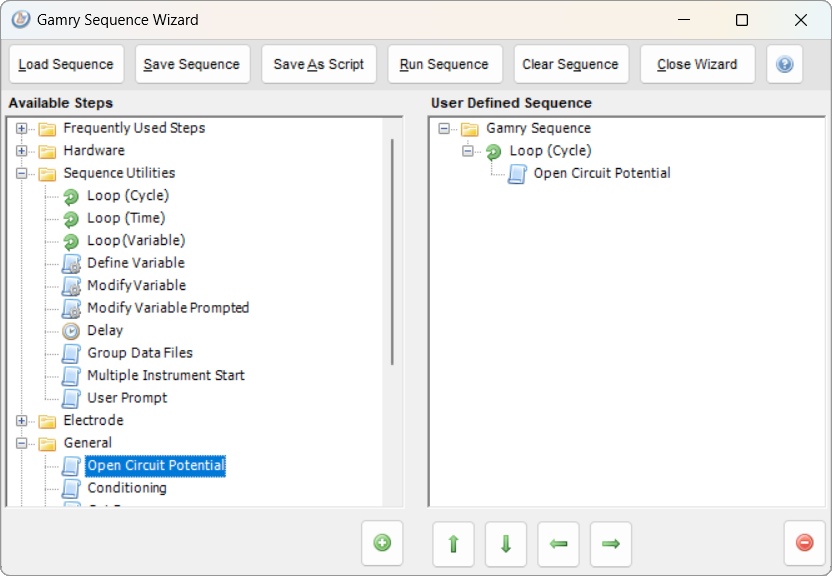Select Loop (Time) in Available Steps

[x=126, y=218]
